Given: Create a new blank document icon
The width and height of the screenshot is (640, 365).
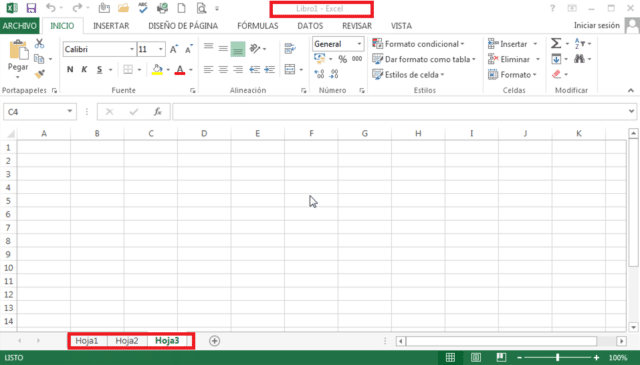Looking at the screenshot, I should (182, 8).
